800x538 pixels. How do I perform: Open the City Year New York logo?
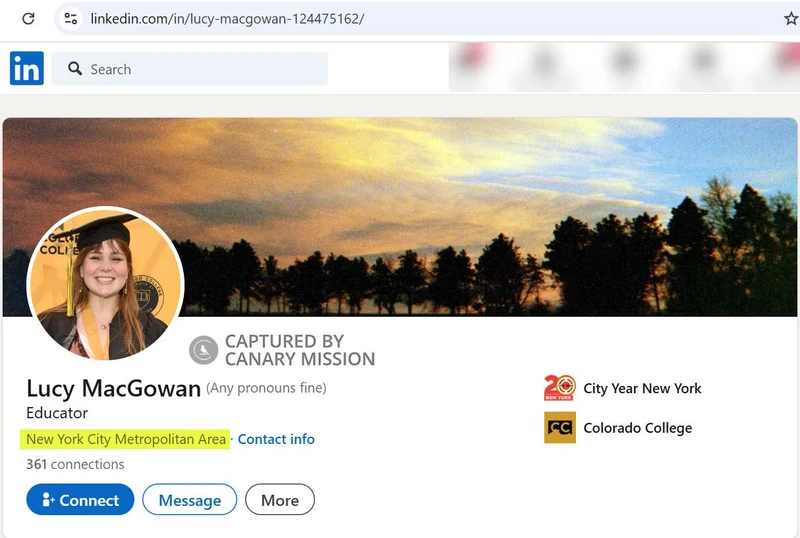point(560,388)
